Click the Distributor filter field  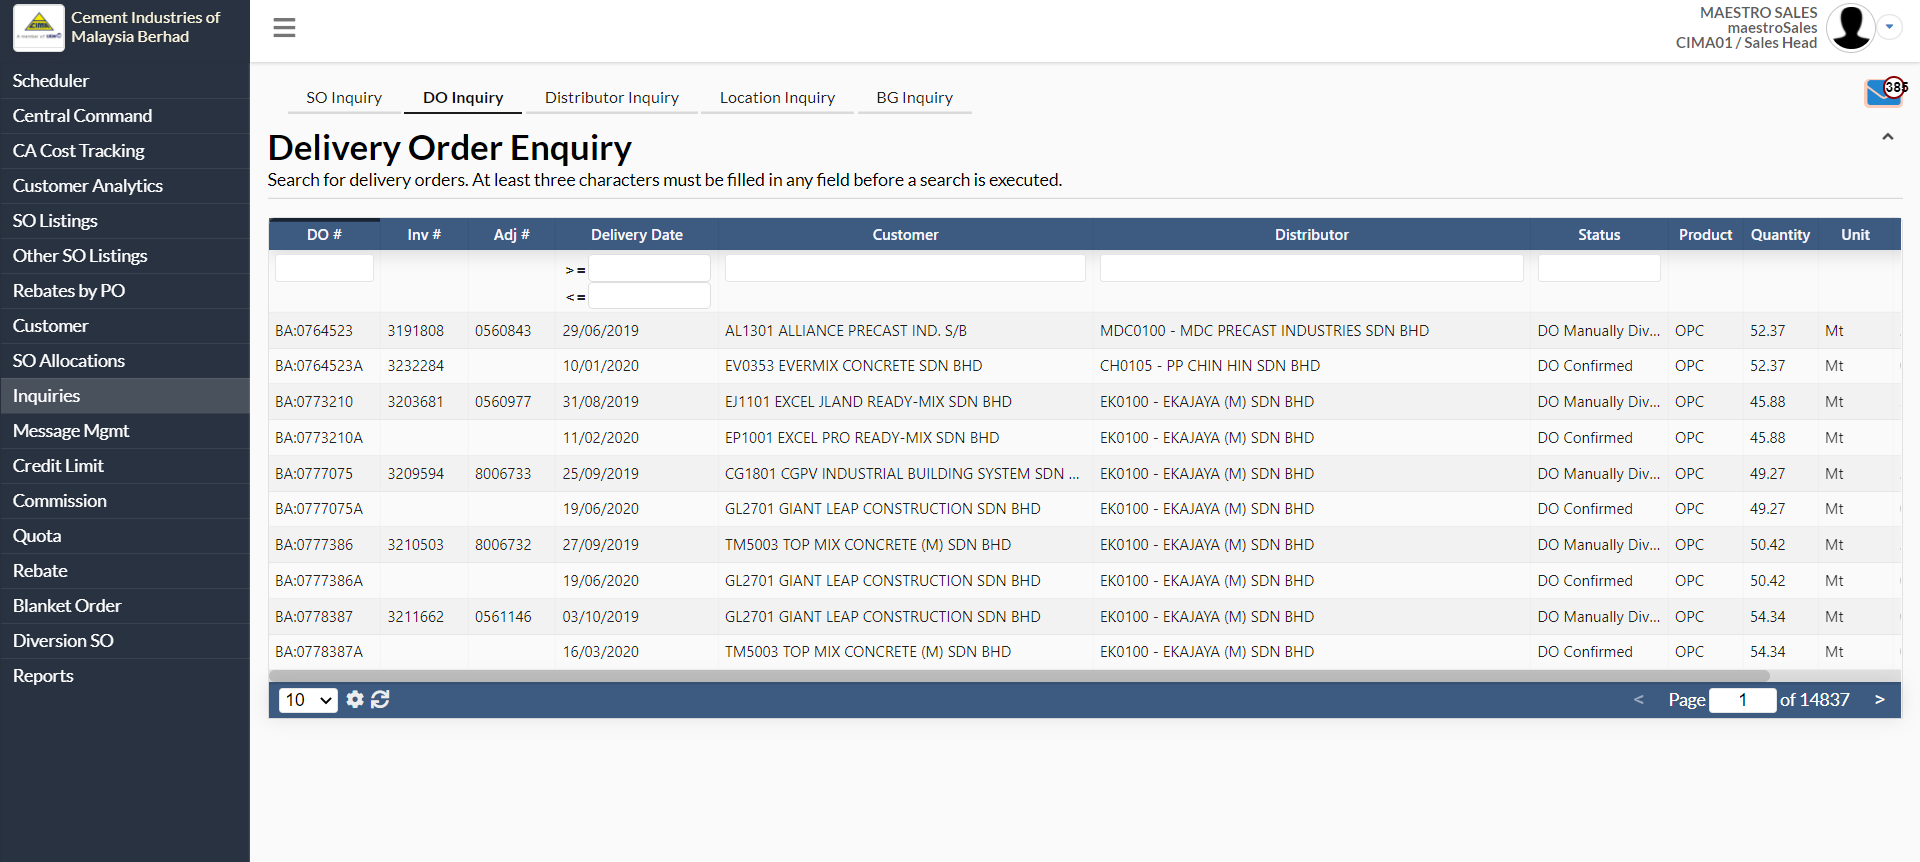click(1312, 268)
